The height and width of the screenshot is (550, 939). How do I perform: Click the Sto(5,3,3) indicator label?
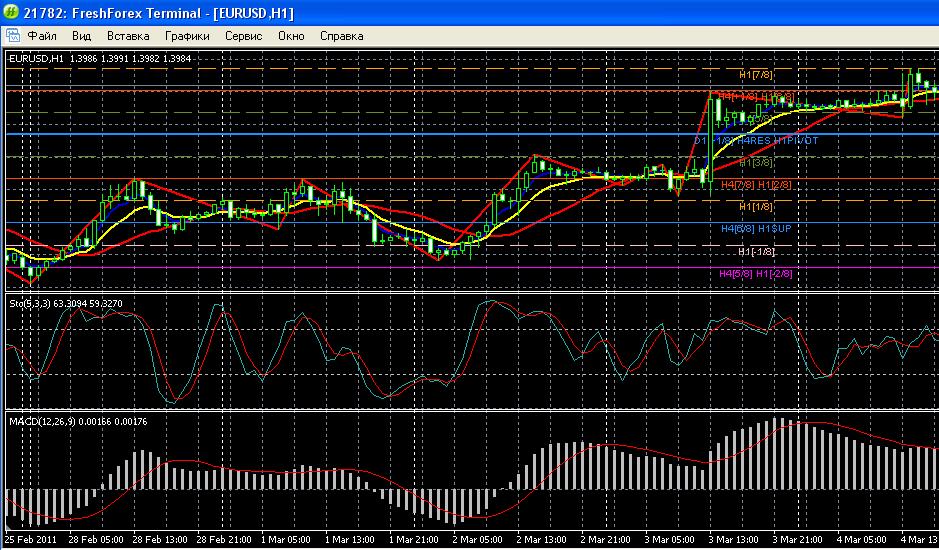point(66,303)
